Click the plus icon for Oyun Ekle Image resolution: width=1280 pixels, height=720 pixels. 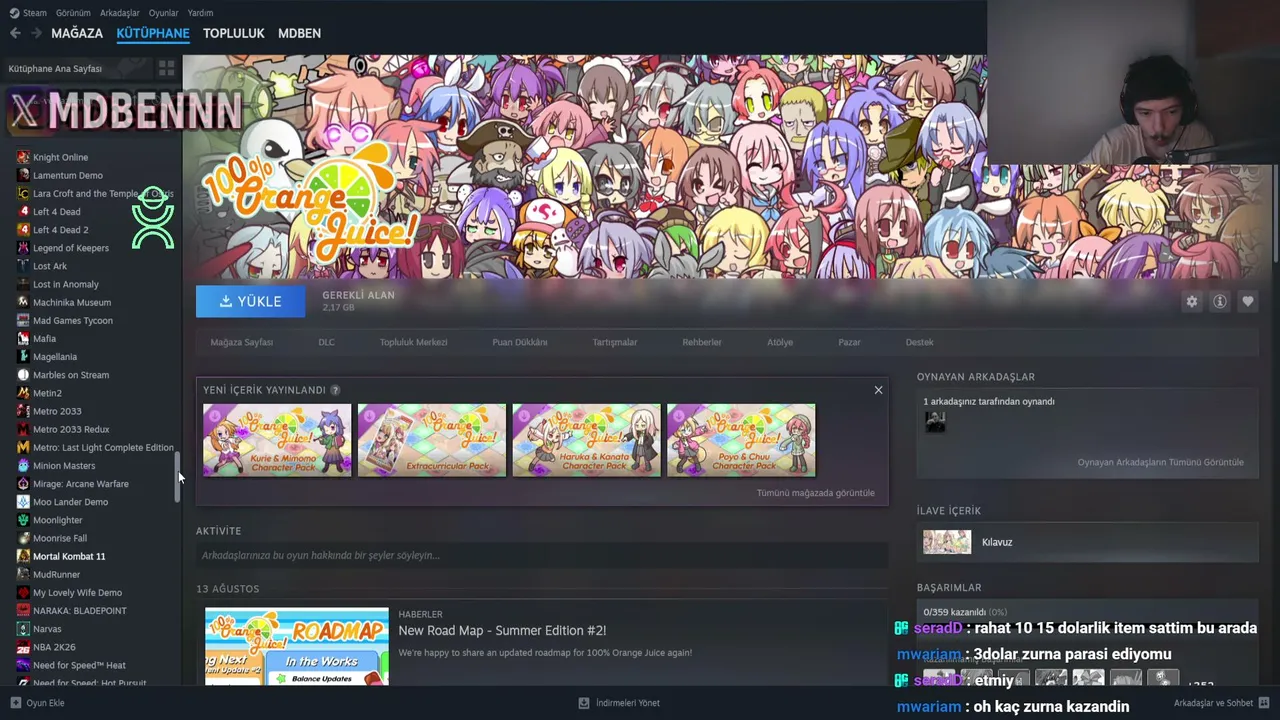pyautogui.click(x=15, y=703)
